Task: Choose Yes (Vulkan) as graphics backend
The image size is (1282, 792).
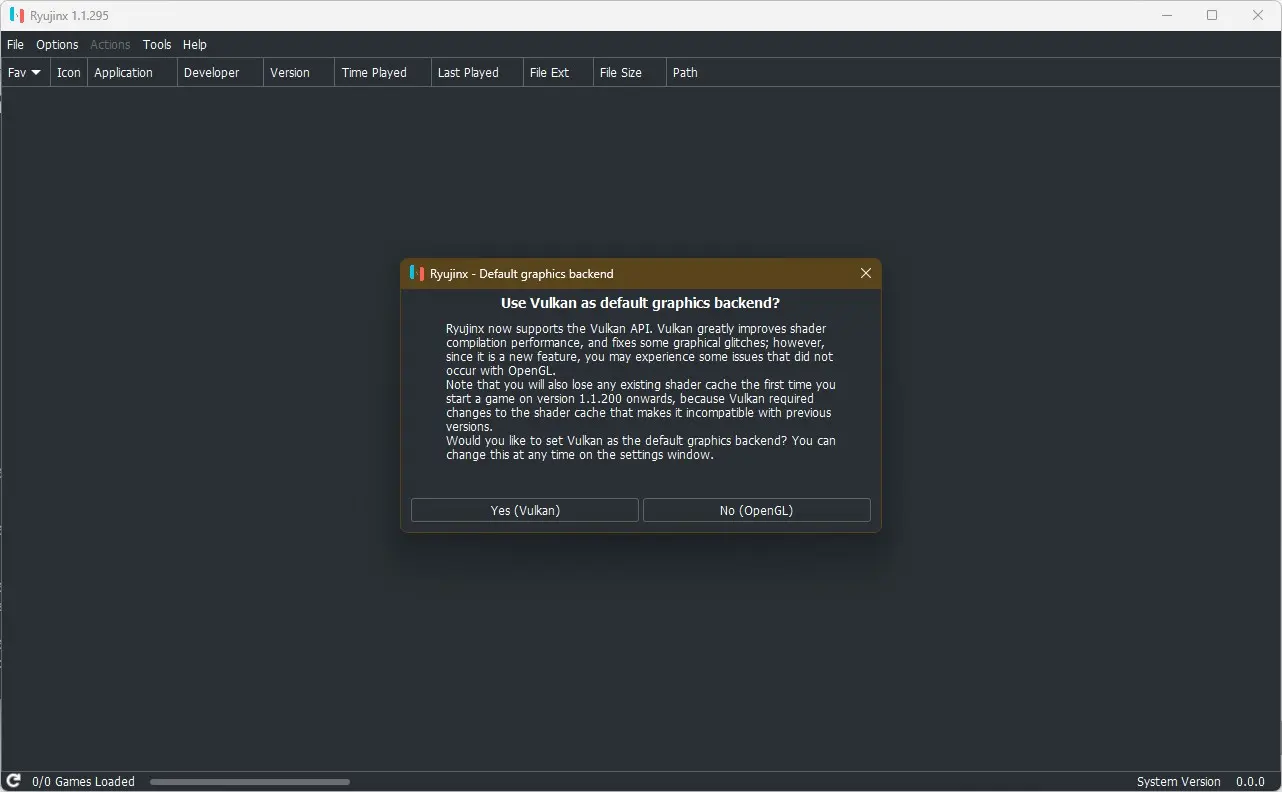Action: click(525, 510)
